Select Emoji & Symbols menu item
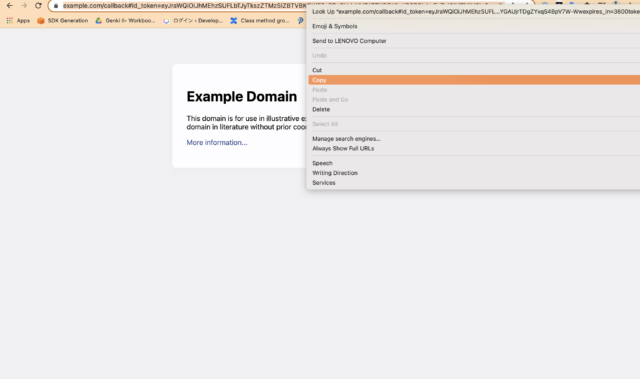This screenshot has height=379, width=640. (474, 26)
